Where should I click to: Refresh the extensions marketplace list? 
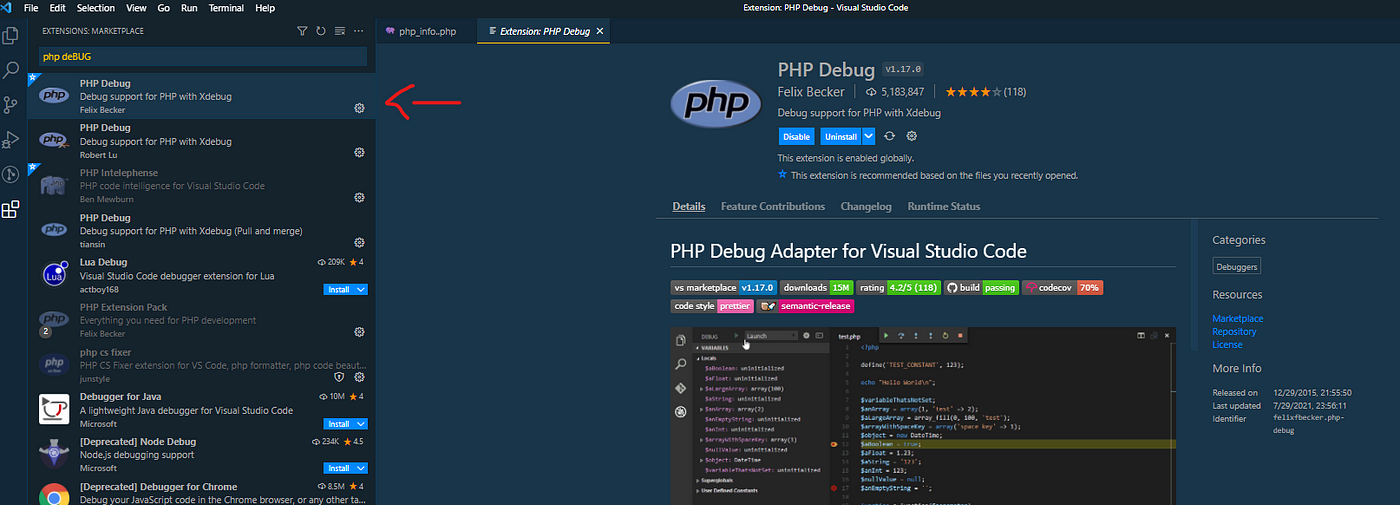click(x=321, y=31)
